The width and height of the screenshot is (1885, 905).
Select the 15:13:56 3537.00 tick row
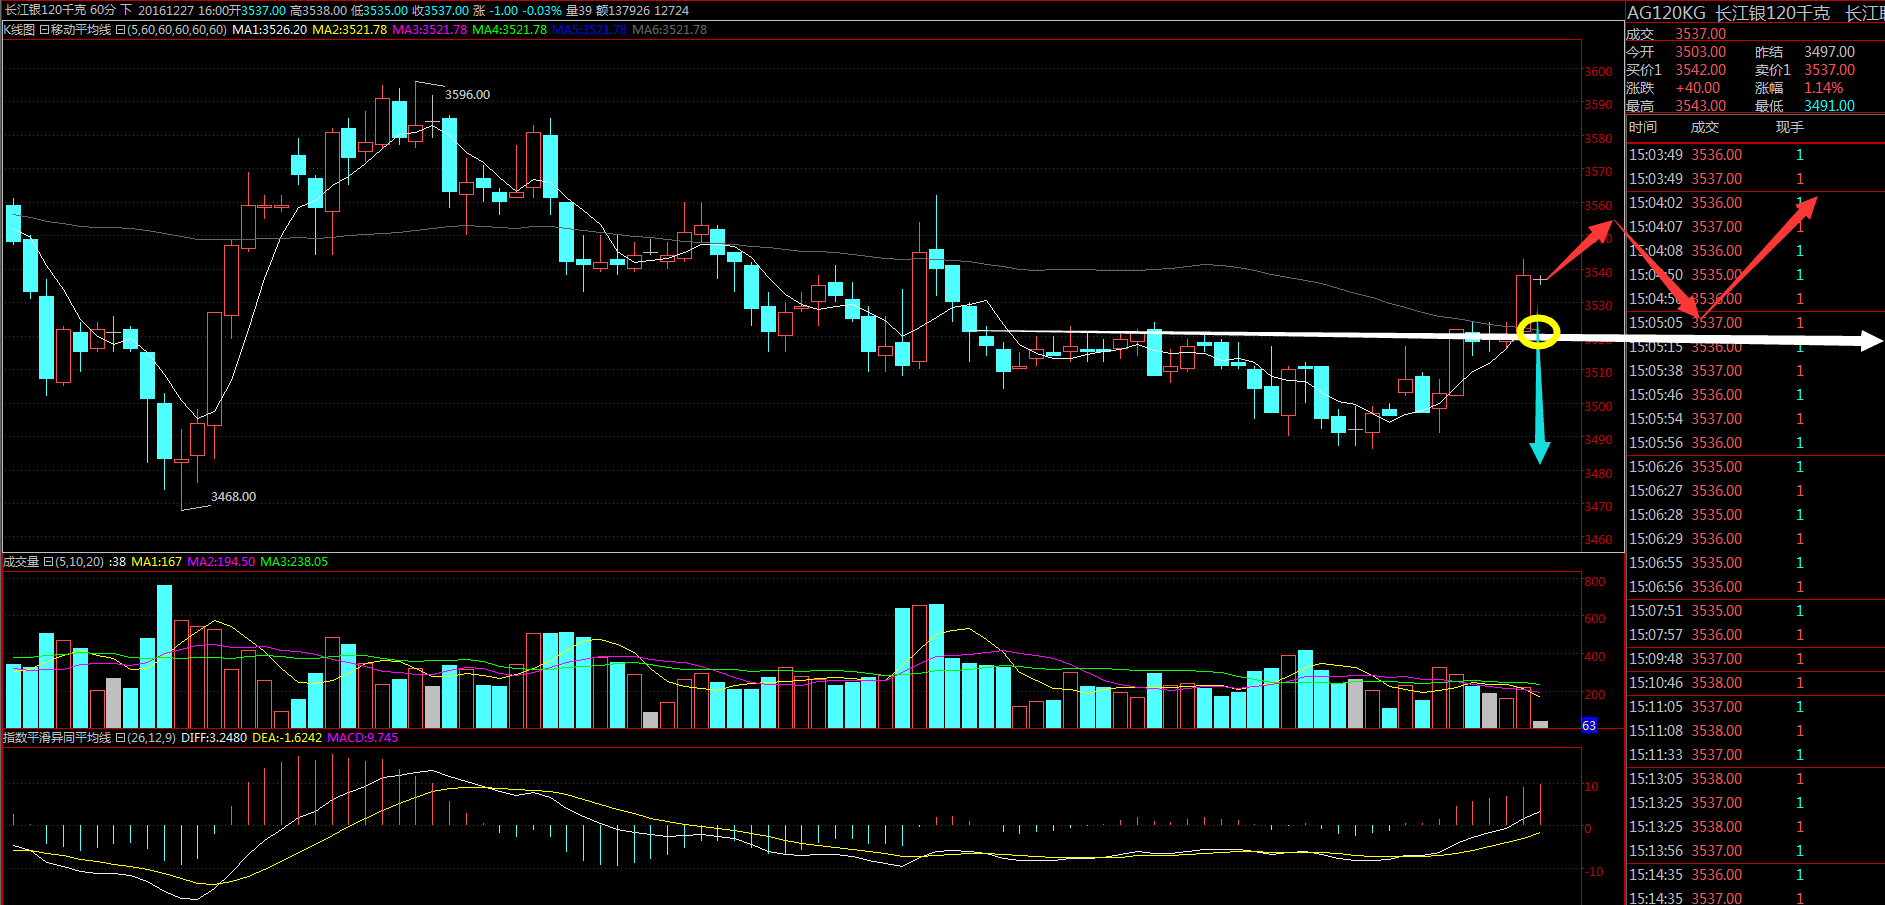(x=1755, y=851)
